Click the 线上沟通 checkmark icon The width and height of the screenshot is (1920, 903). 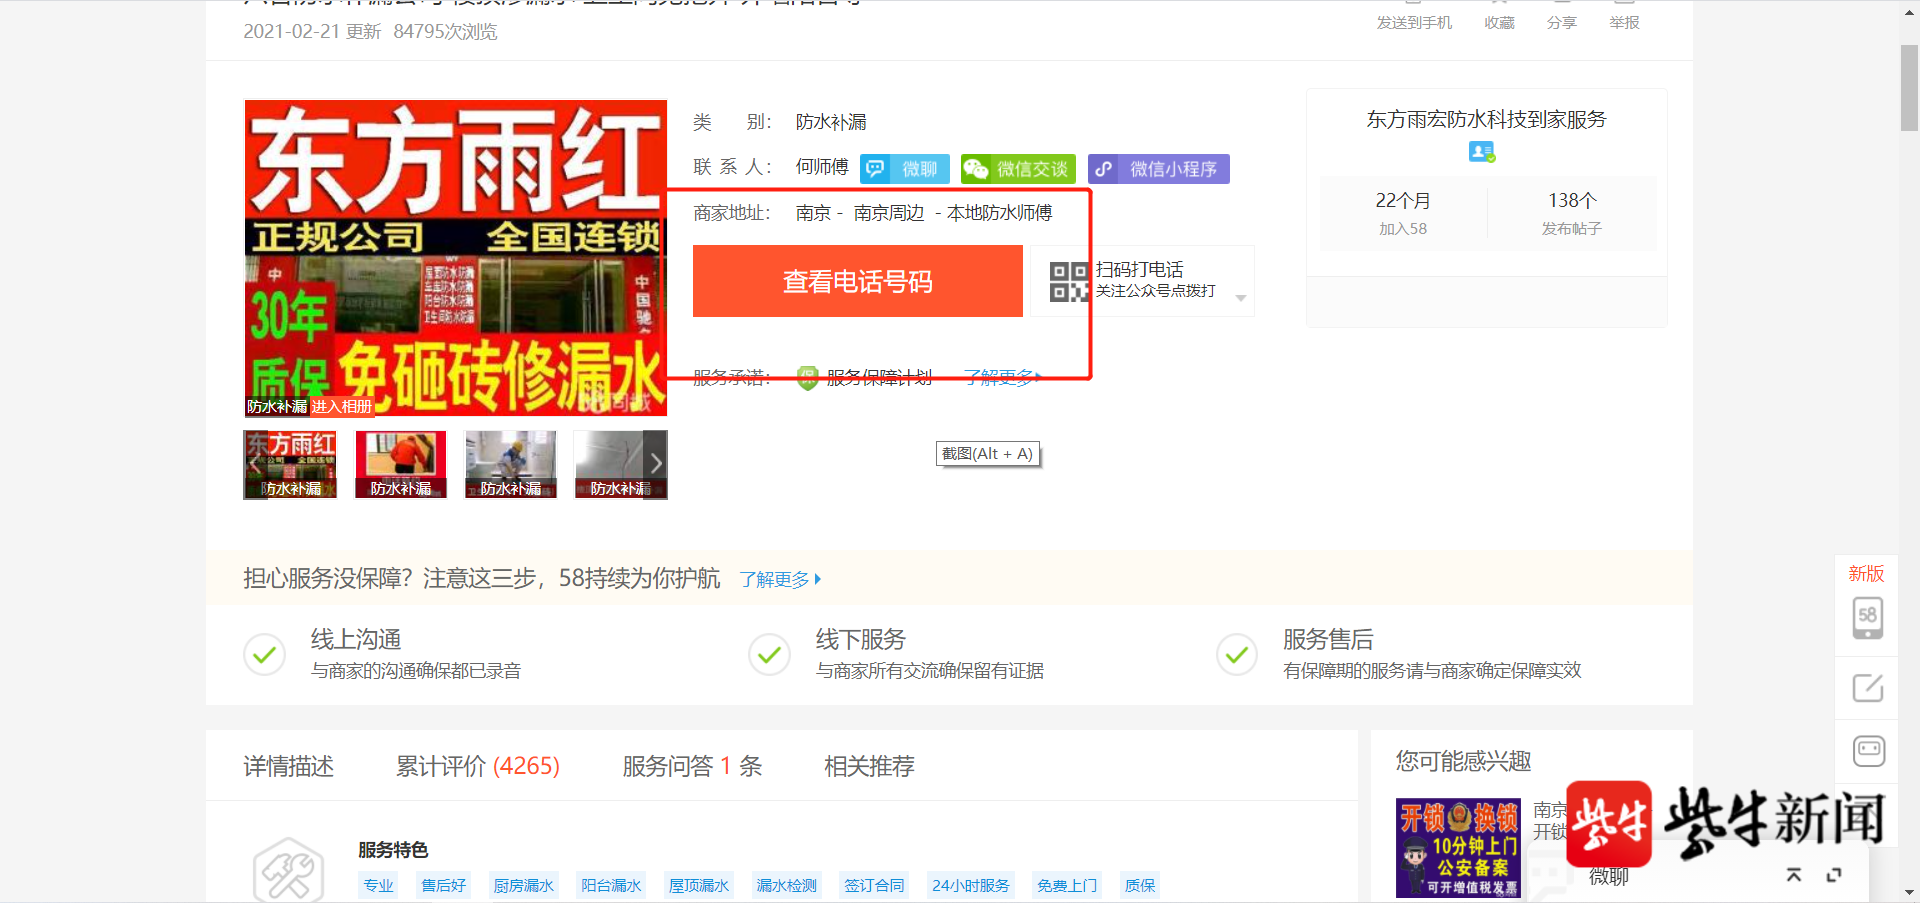(265, 655)
